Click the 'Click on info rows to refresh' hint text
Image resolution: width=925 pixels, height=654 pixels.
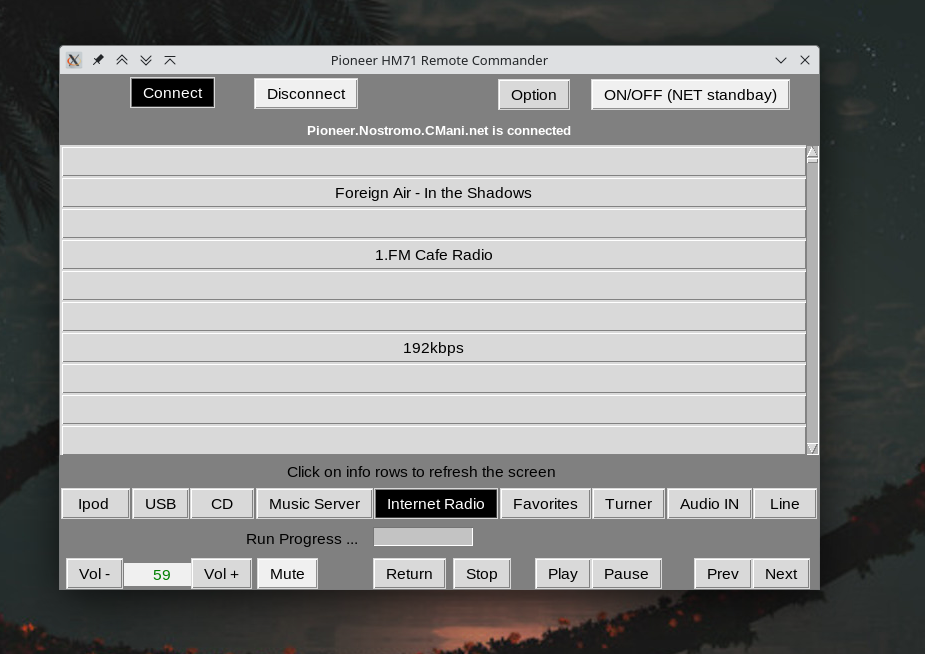click(x=421, y=472)
